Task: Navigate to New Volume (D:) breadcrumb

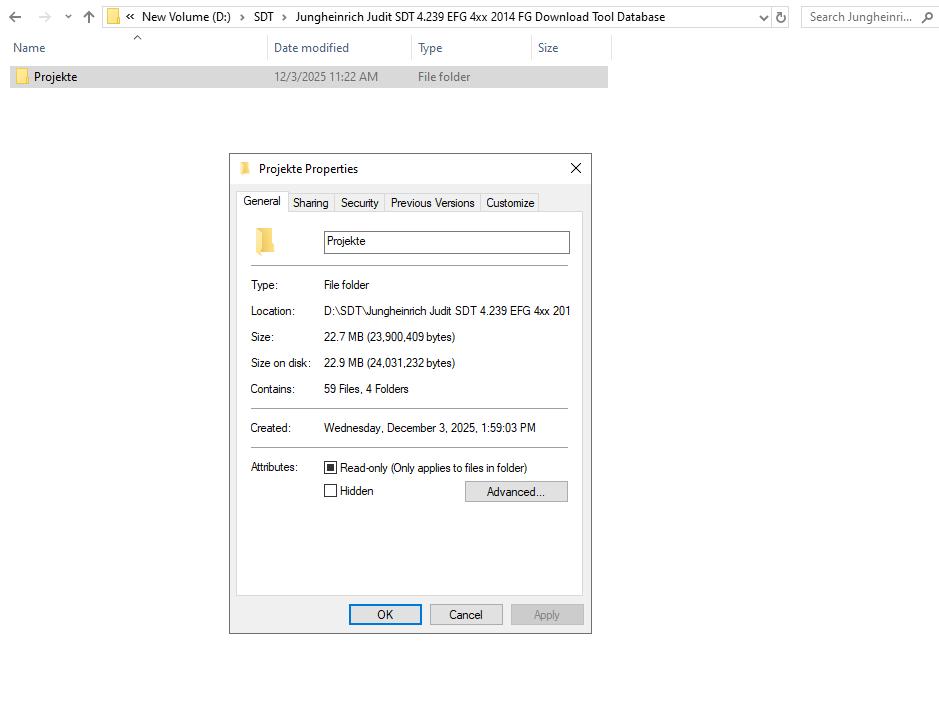Action: [x=186, y=17]
